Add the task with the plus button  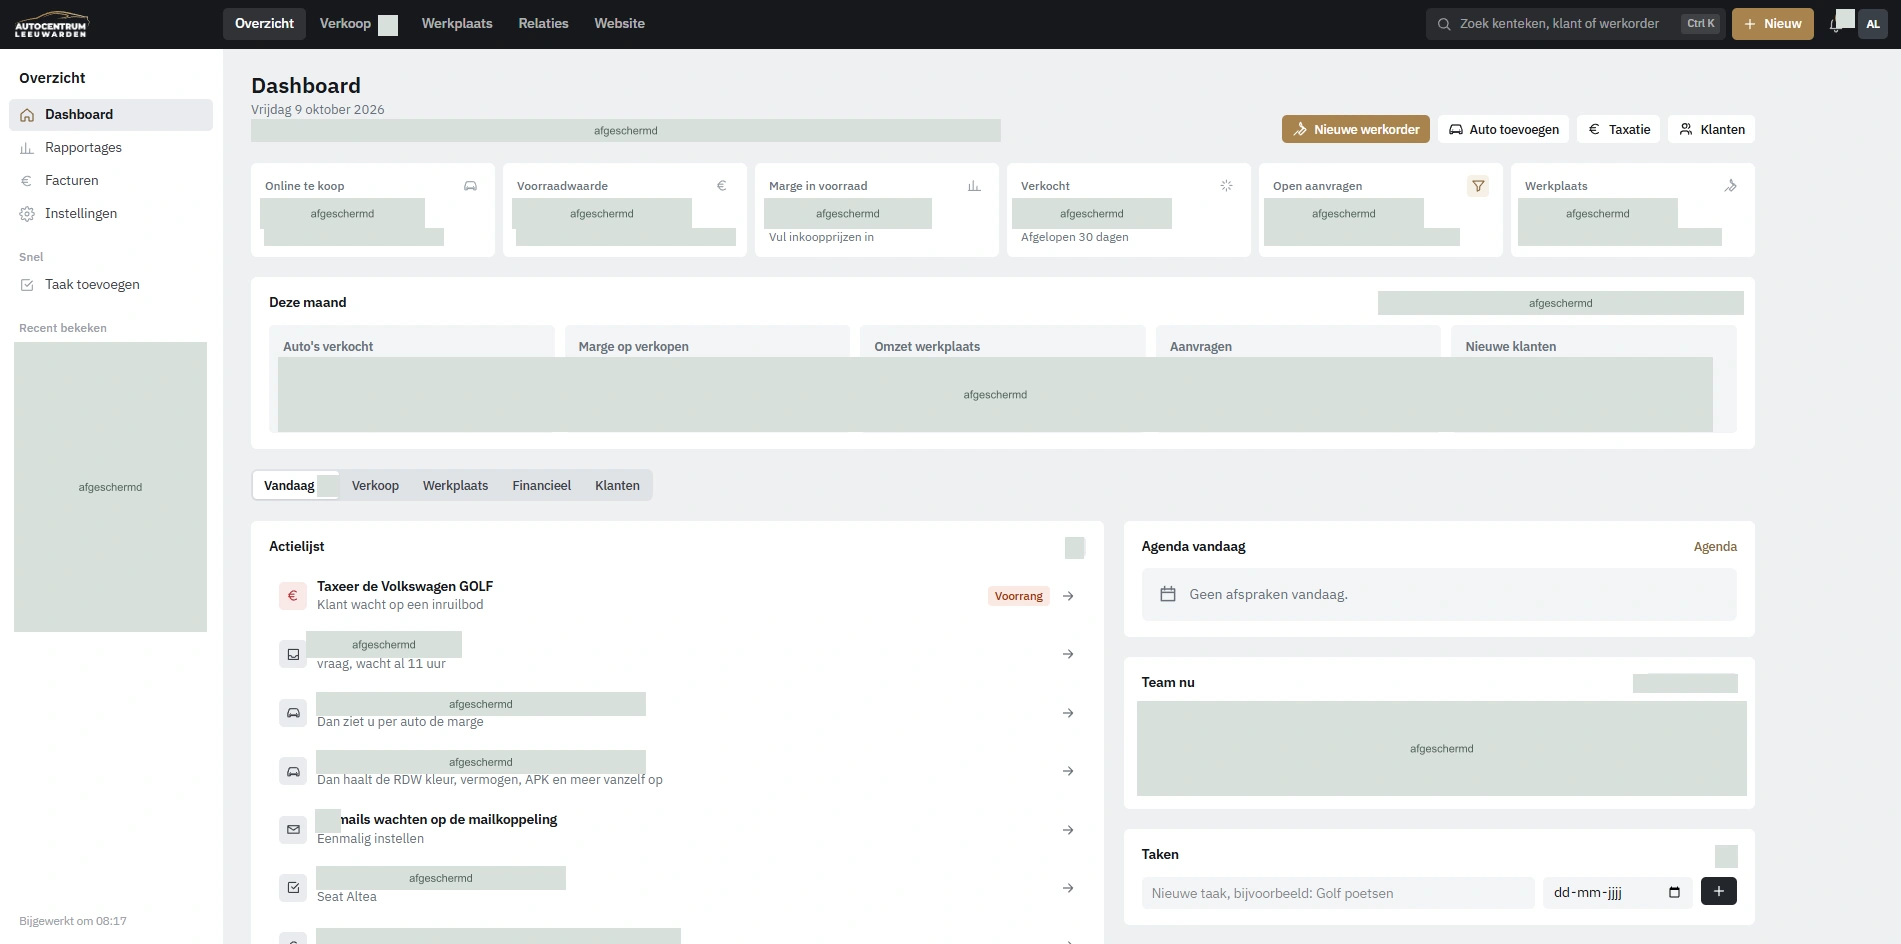tap(1719, 891)
